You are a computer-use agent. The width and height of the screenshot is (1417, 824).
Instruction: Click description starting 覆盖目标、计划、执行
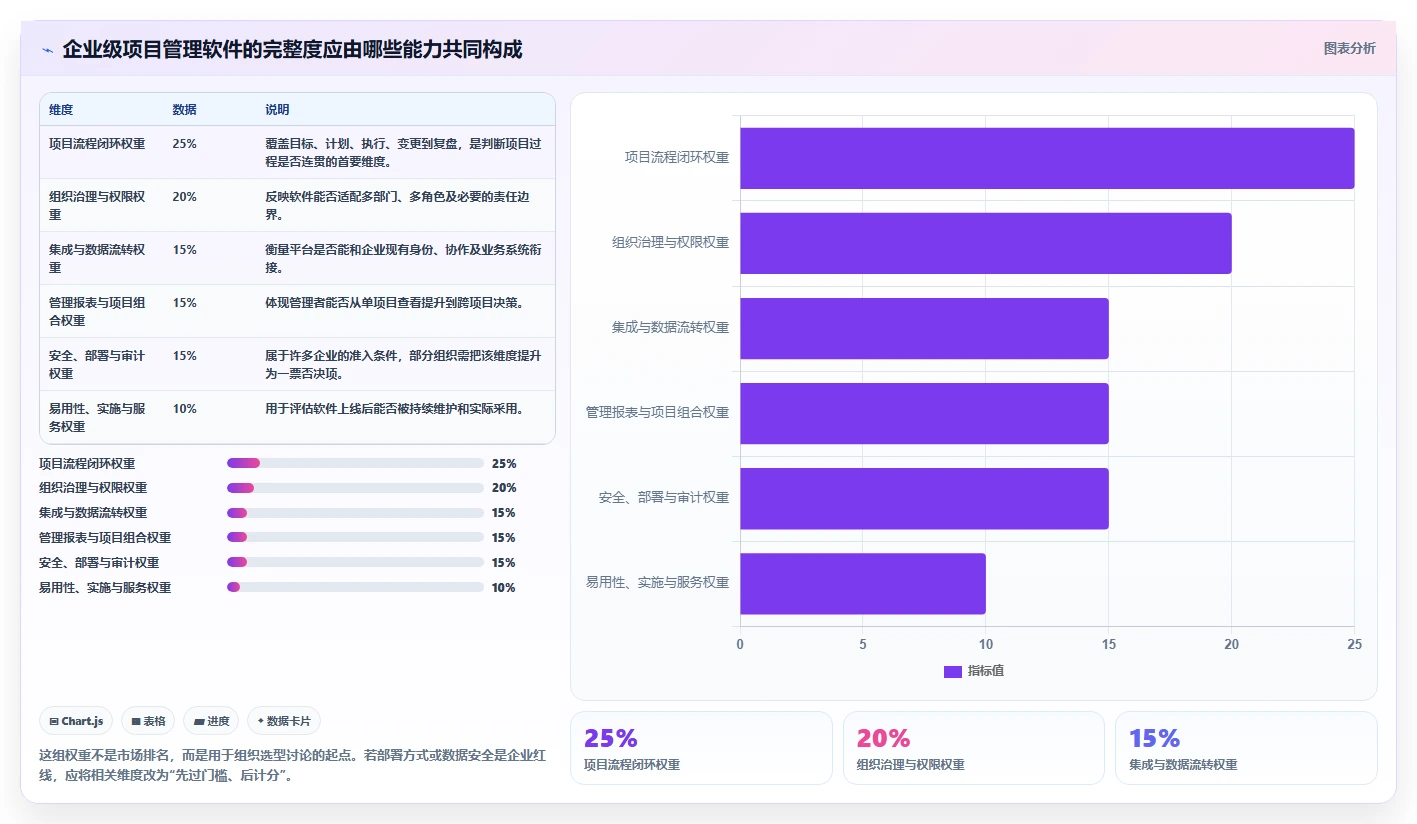click(x=404, y=153)
